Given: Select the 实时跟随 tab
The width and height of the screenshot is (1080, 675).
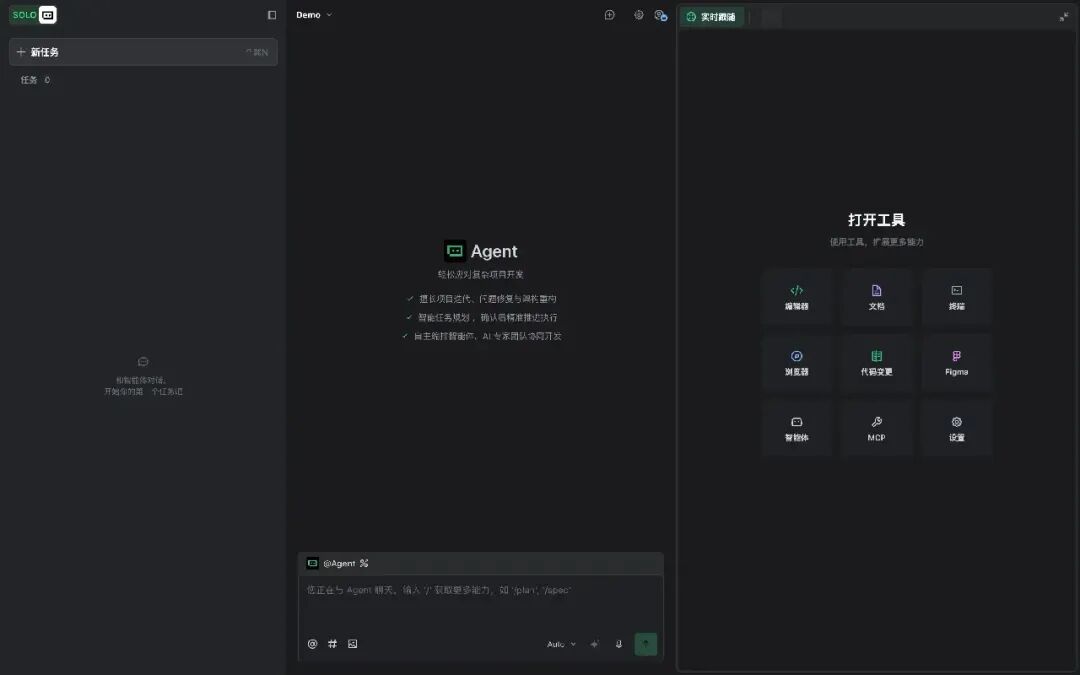Looking at the screenshot, I should pos(712,17).
